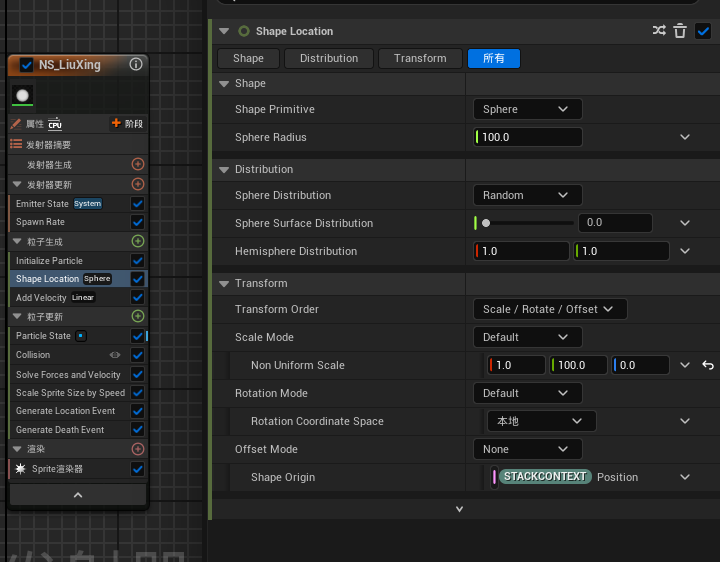The height and width of the screenshot is (562, 720).
Task: Click Particle State blue square badge
Action: point(81,336)
